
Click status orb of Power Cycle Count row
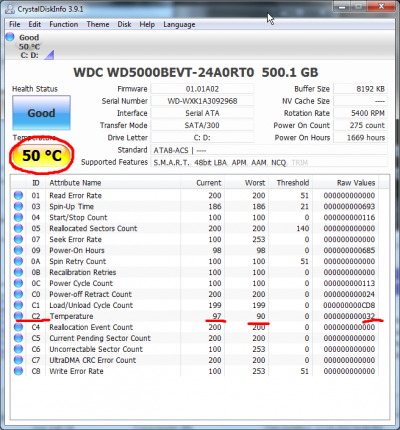pos(18,283)
